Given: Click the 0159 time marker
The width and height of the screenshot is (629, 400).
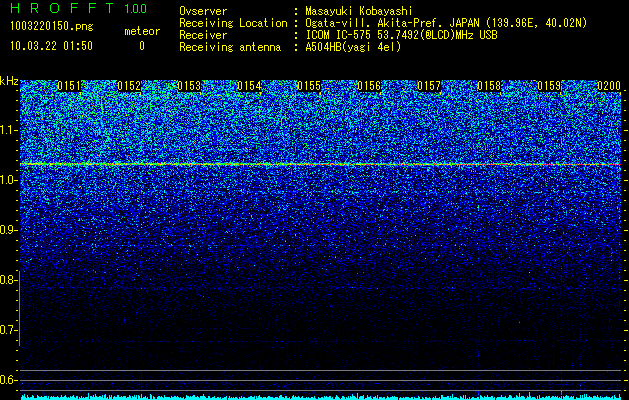Looking at the screenshot, I should (549, 86).
